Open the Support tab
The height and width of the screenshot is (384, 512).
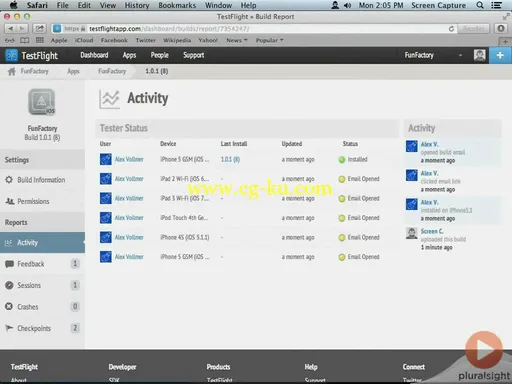[193, 55]
